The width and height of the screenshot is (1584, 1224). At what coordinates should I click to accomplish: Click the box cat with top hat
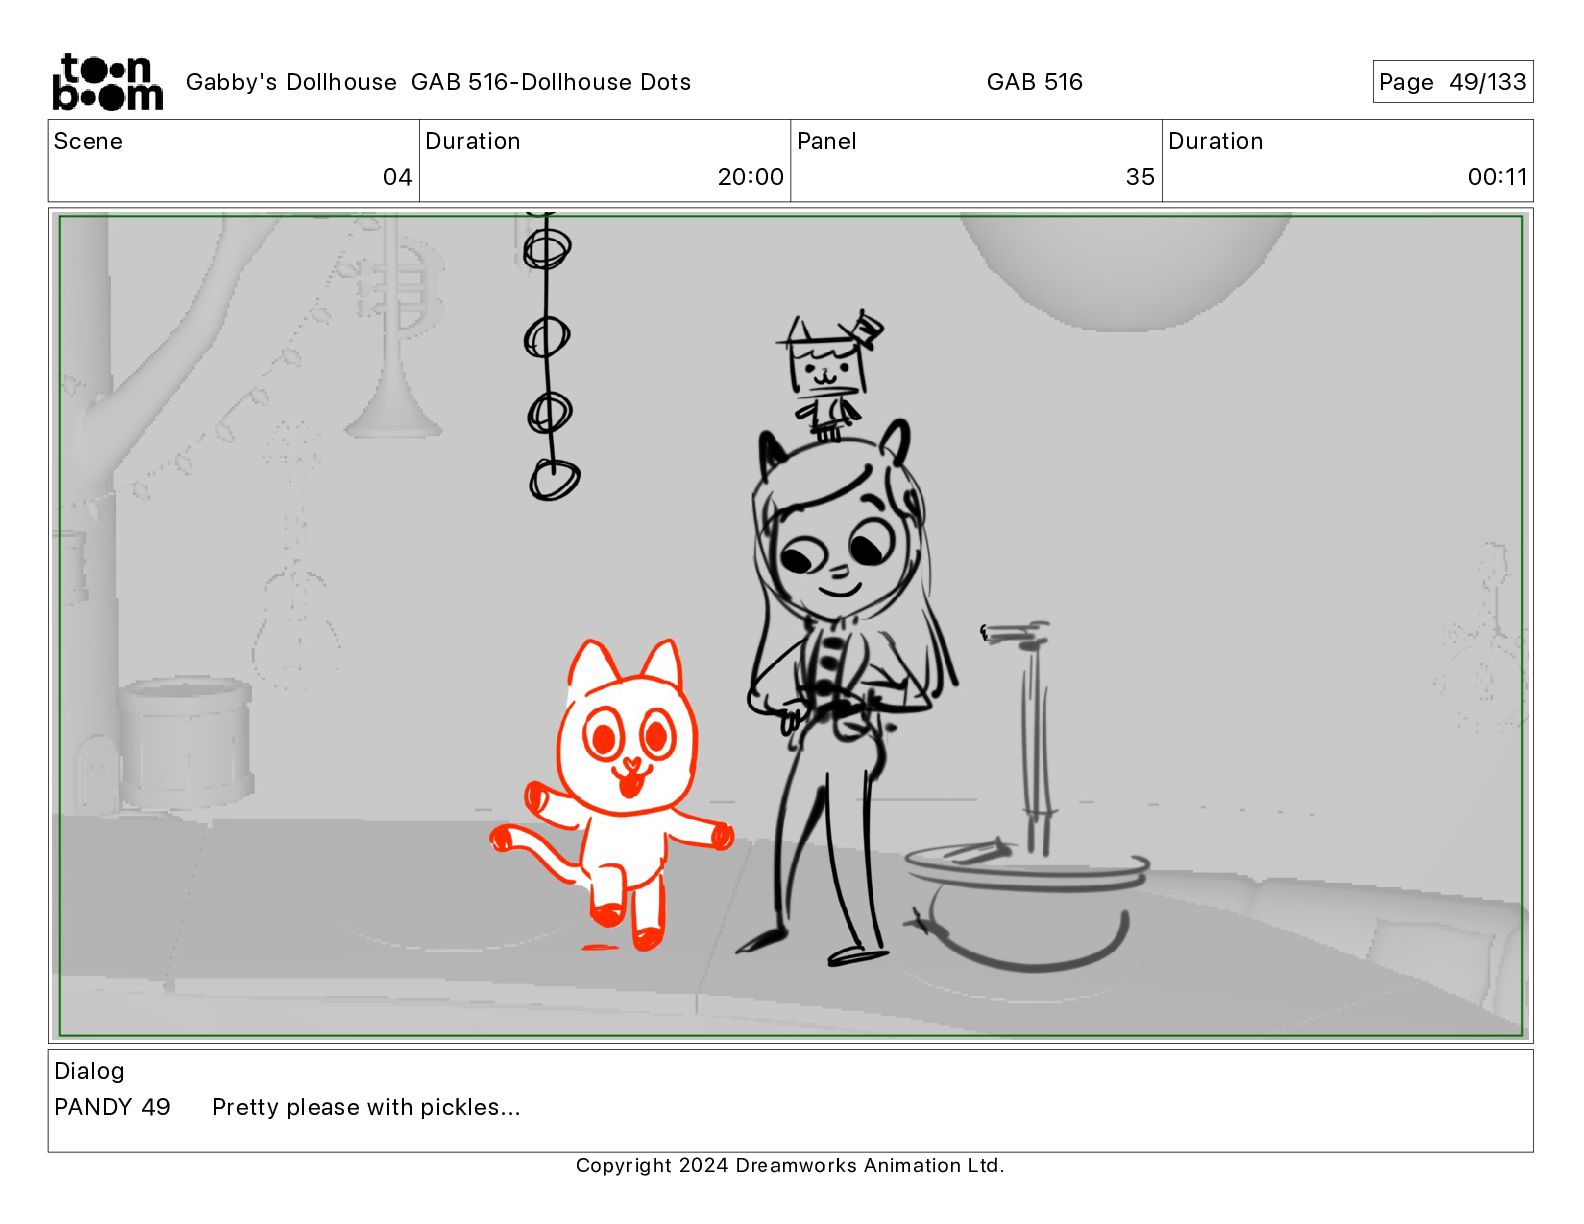[829, 377]
